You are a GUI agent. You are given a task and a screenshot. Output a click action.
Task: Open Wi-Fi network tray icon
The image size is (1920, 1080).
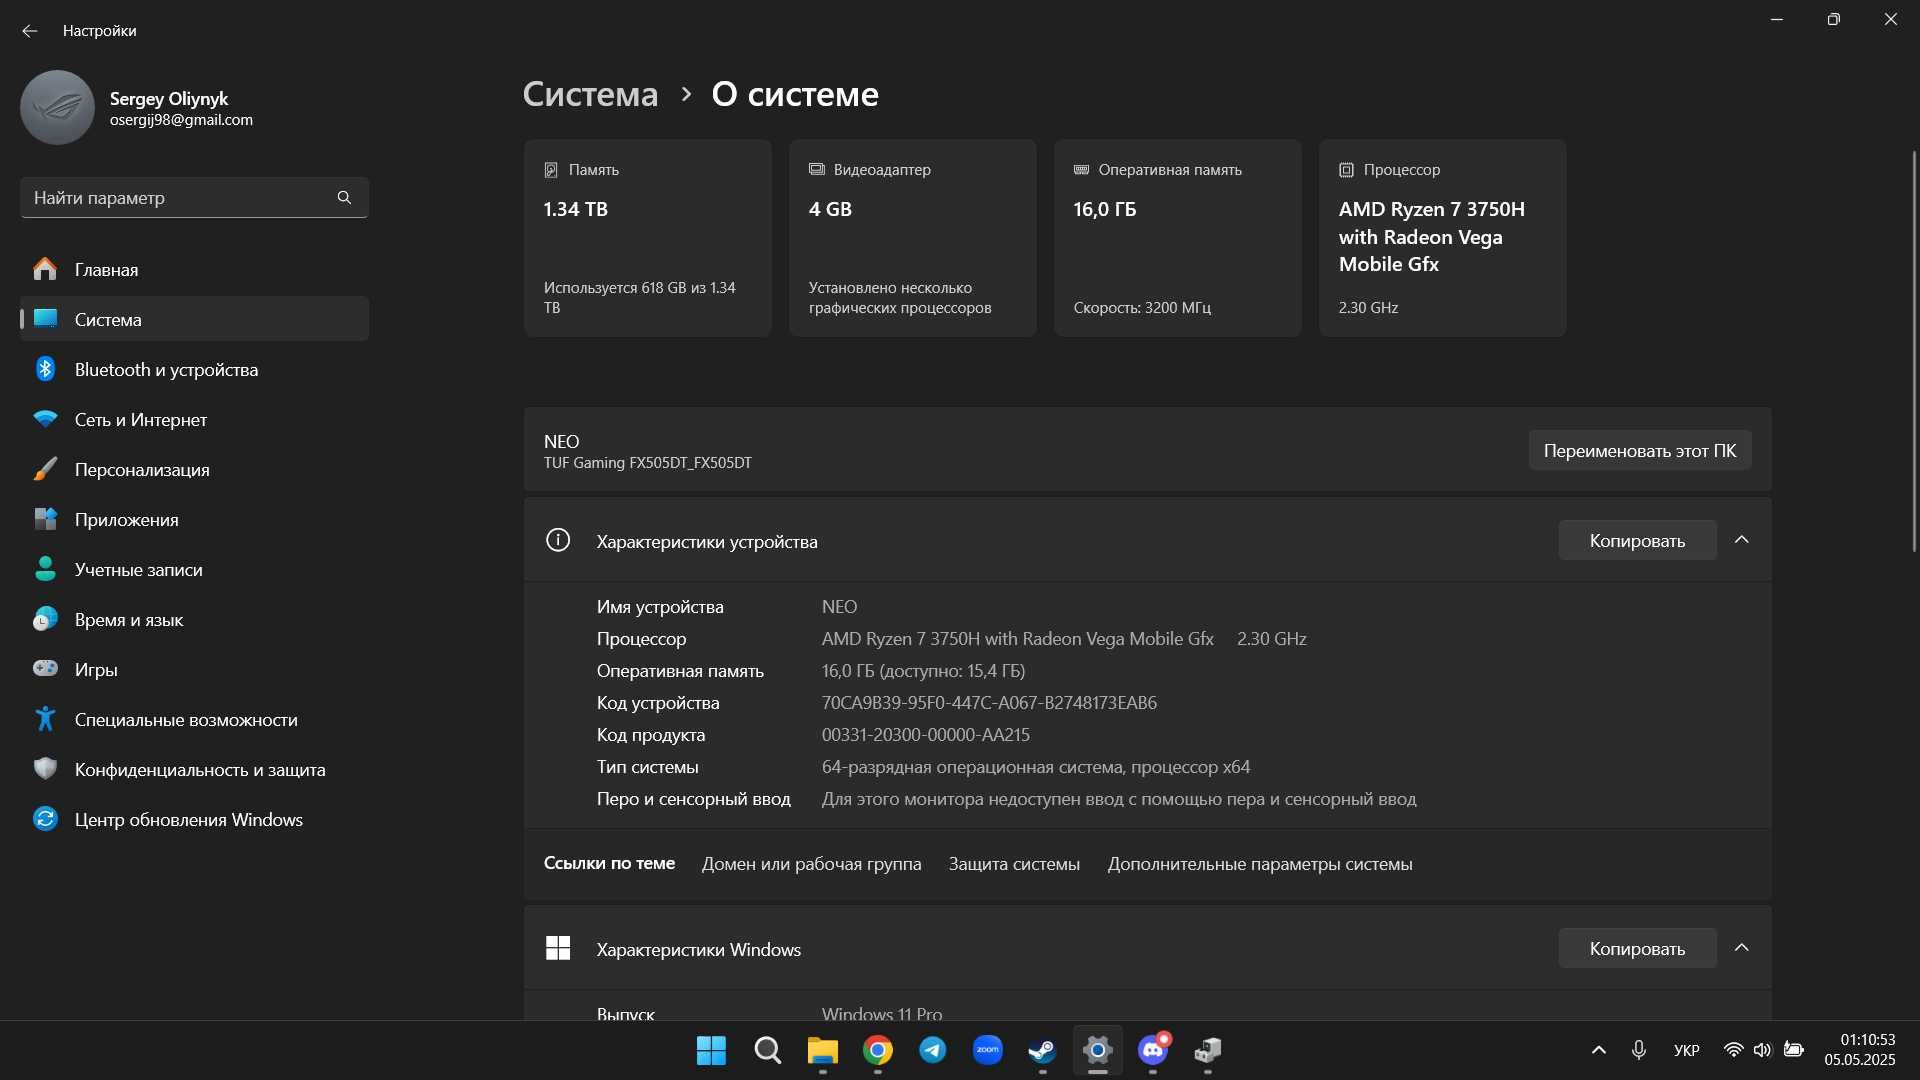click(x=1733, y=1050)
